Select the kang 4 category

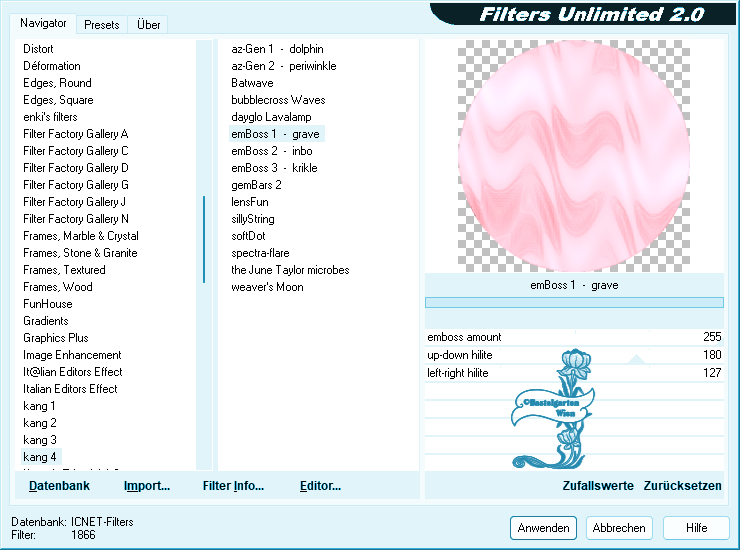pyautogui.click(x=40, y=457)
